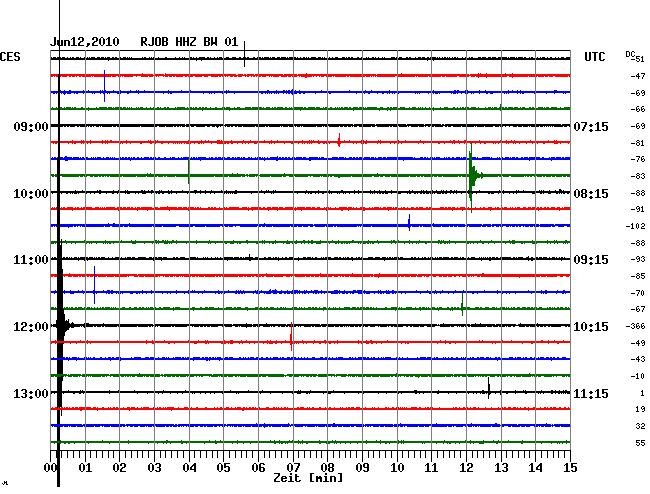Click the 09:00 local time label
650x494 pixels.
(31, 126)
